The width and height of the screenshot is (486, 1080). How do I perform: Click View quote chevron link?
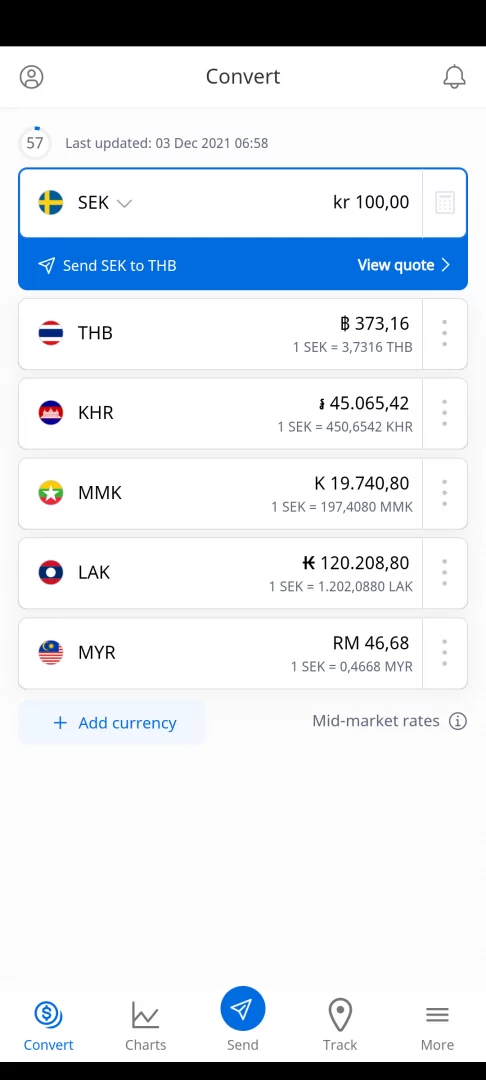[x=403, y=265]
